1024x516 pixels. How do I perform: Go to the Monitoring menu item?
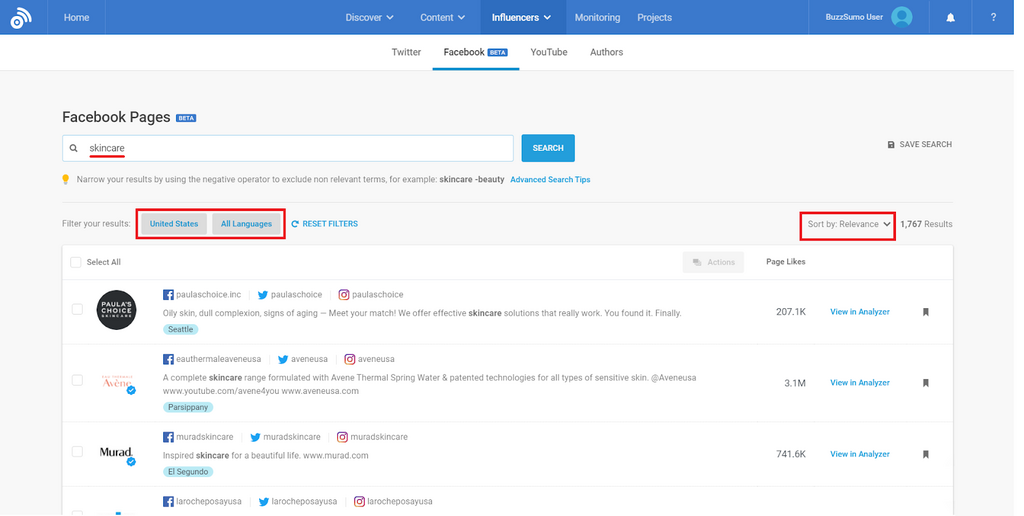pyautogui.click(x=597, y=17)
